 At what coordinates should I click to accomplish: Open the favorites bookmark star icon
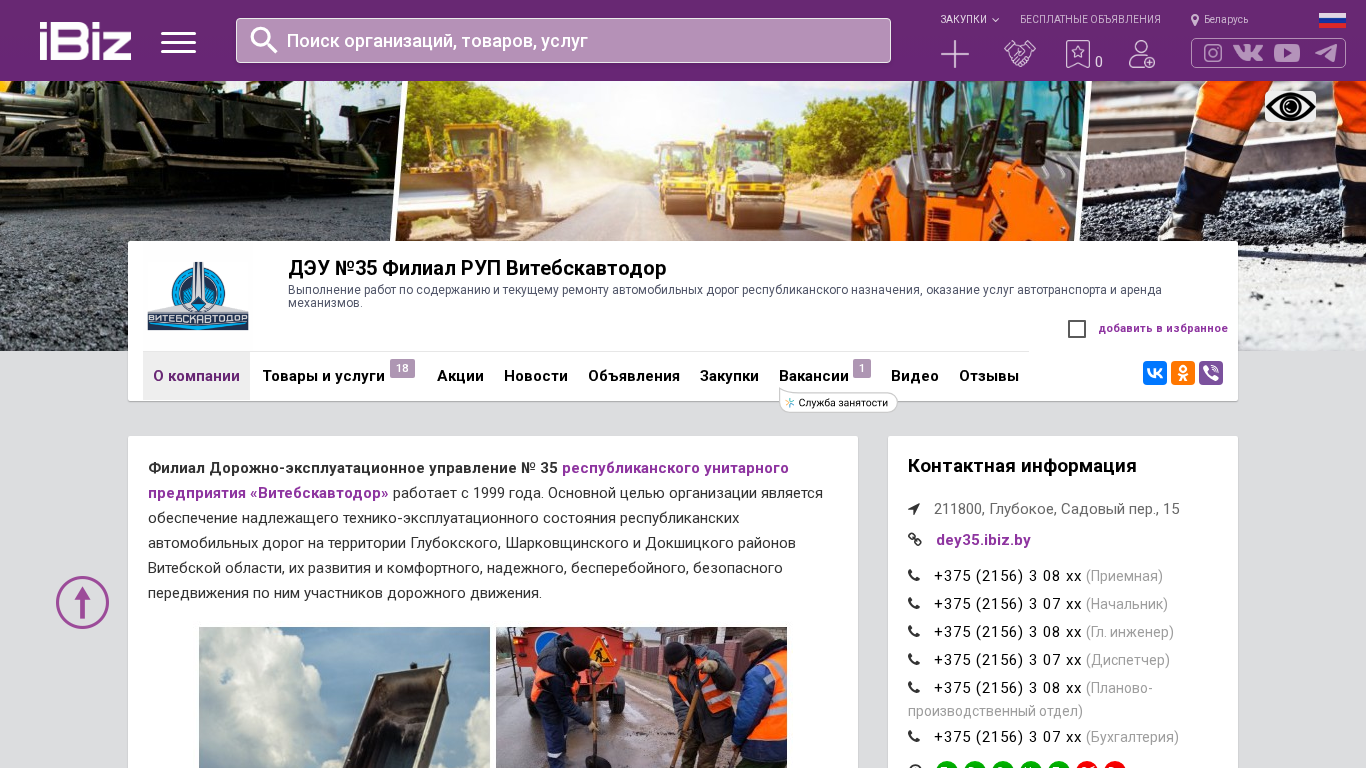pos(1077,54)
